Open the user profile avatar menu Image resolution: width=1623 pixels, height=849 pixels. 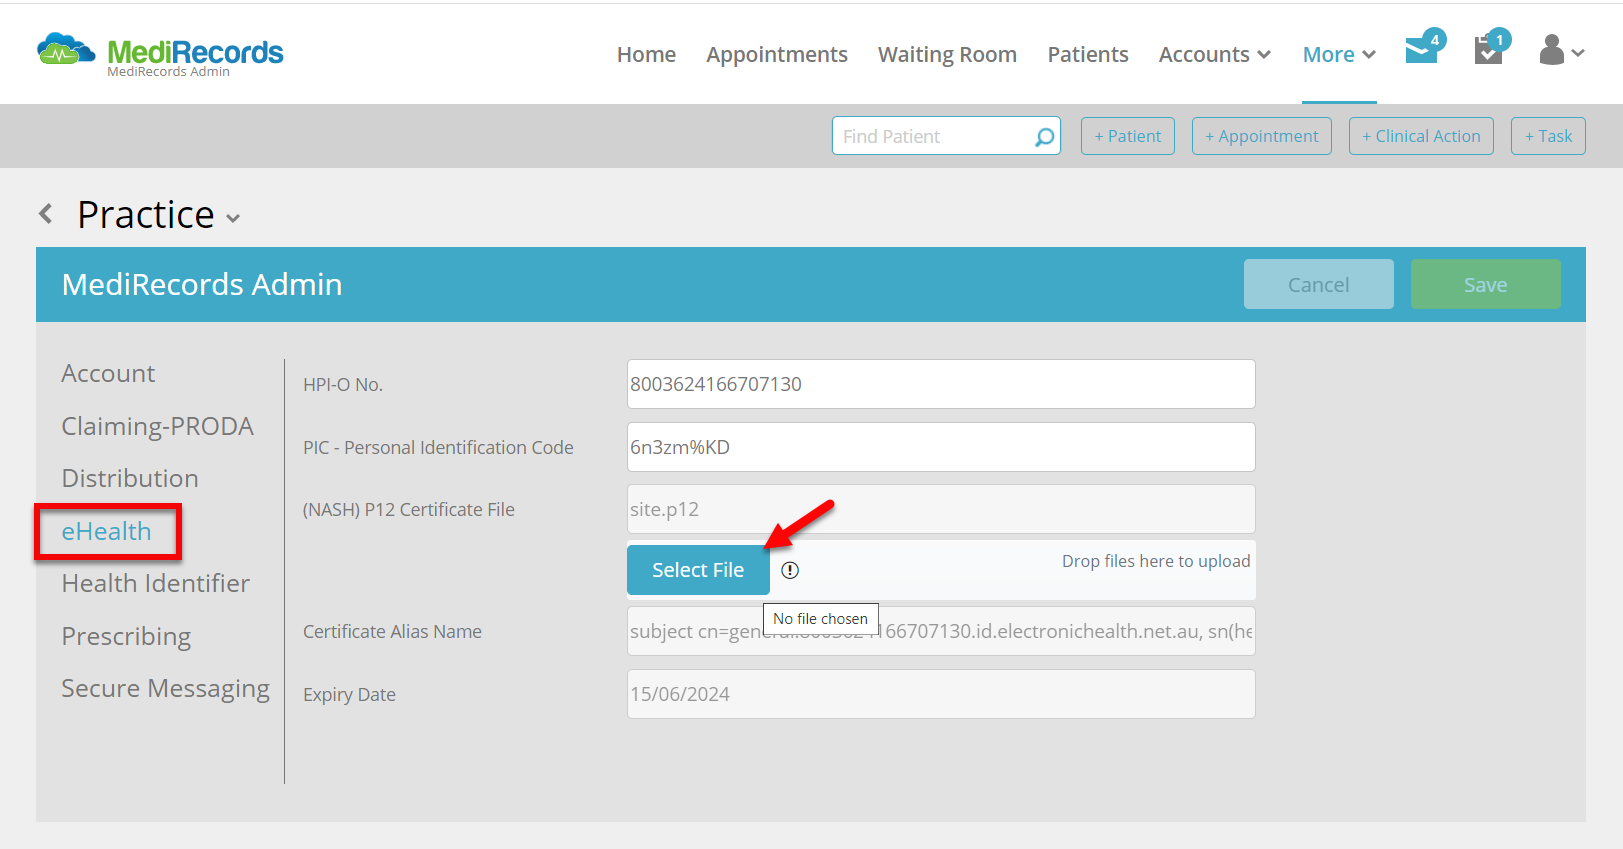(x=1561, y=50)
